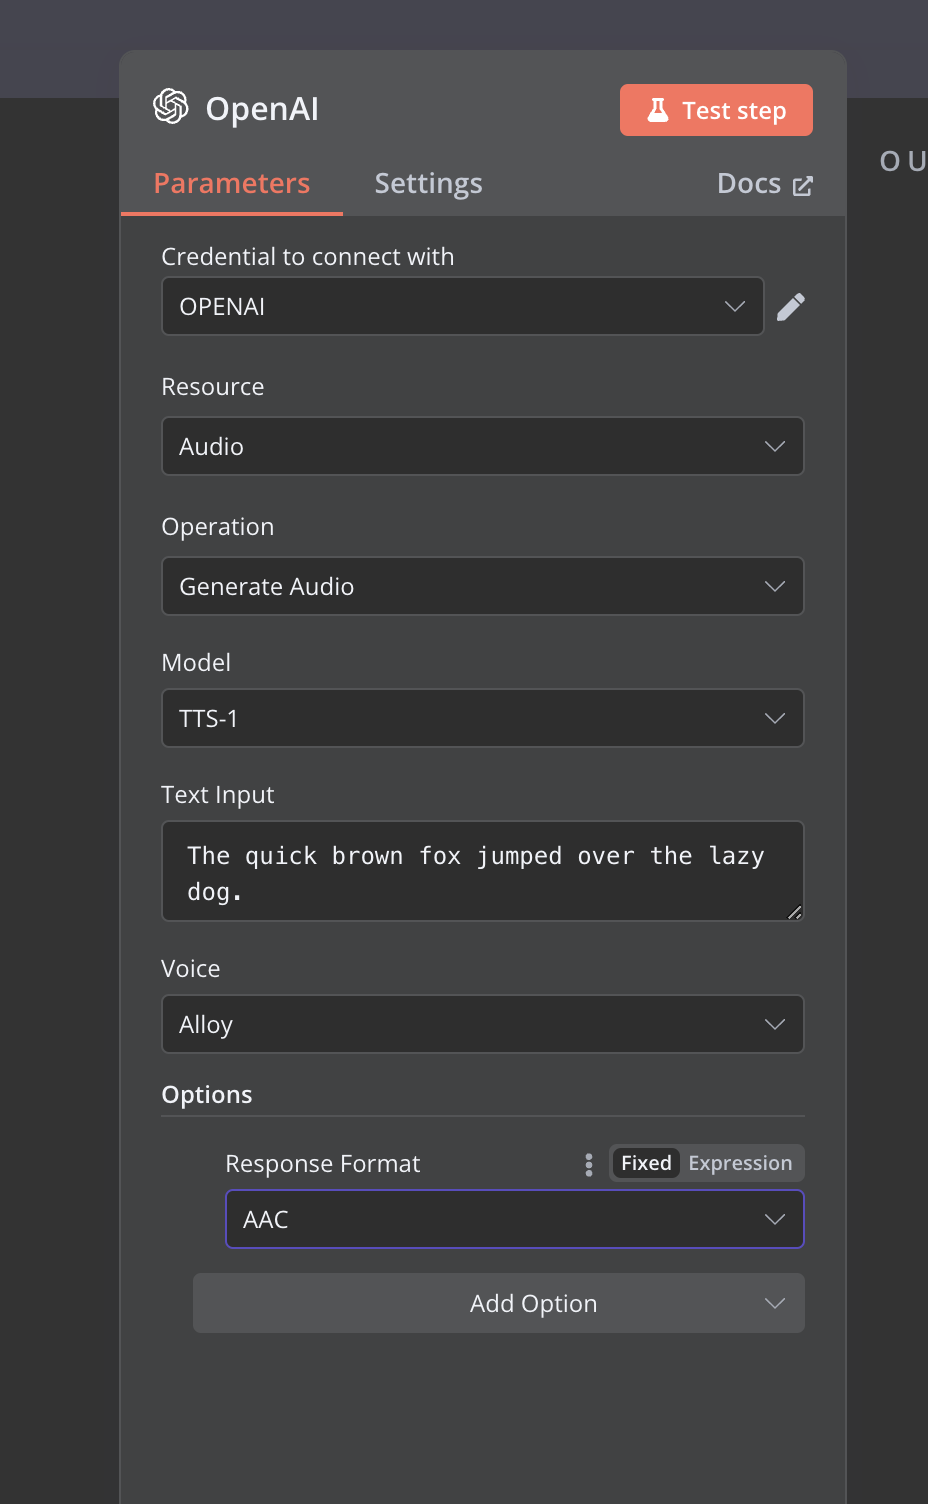
Task: Open the Operation dropdown showing Generate Audio
Action: coord(483,586)
